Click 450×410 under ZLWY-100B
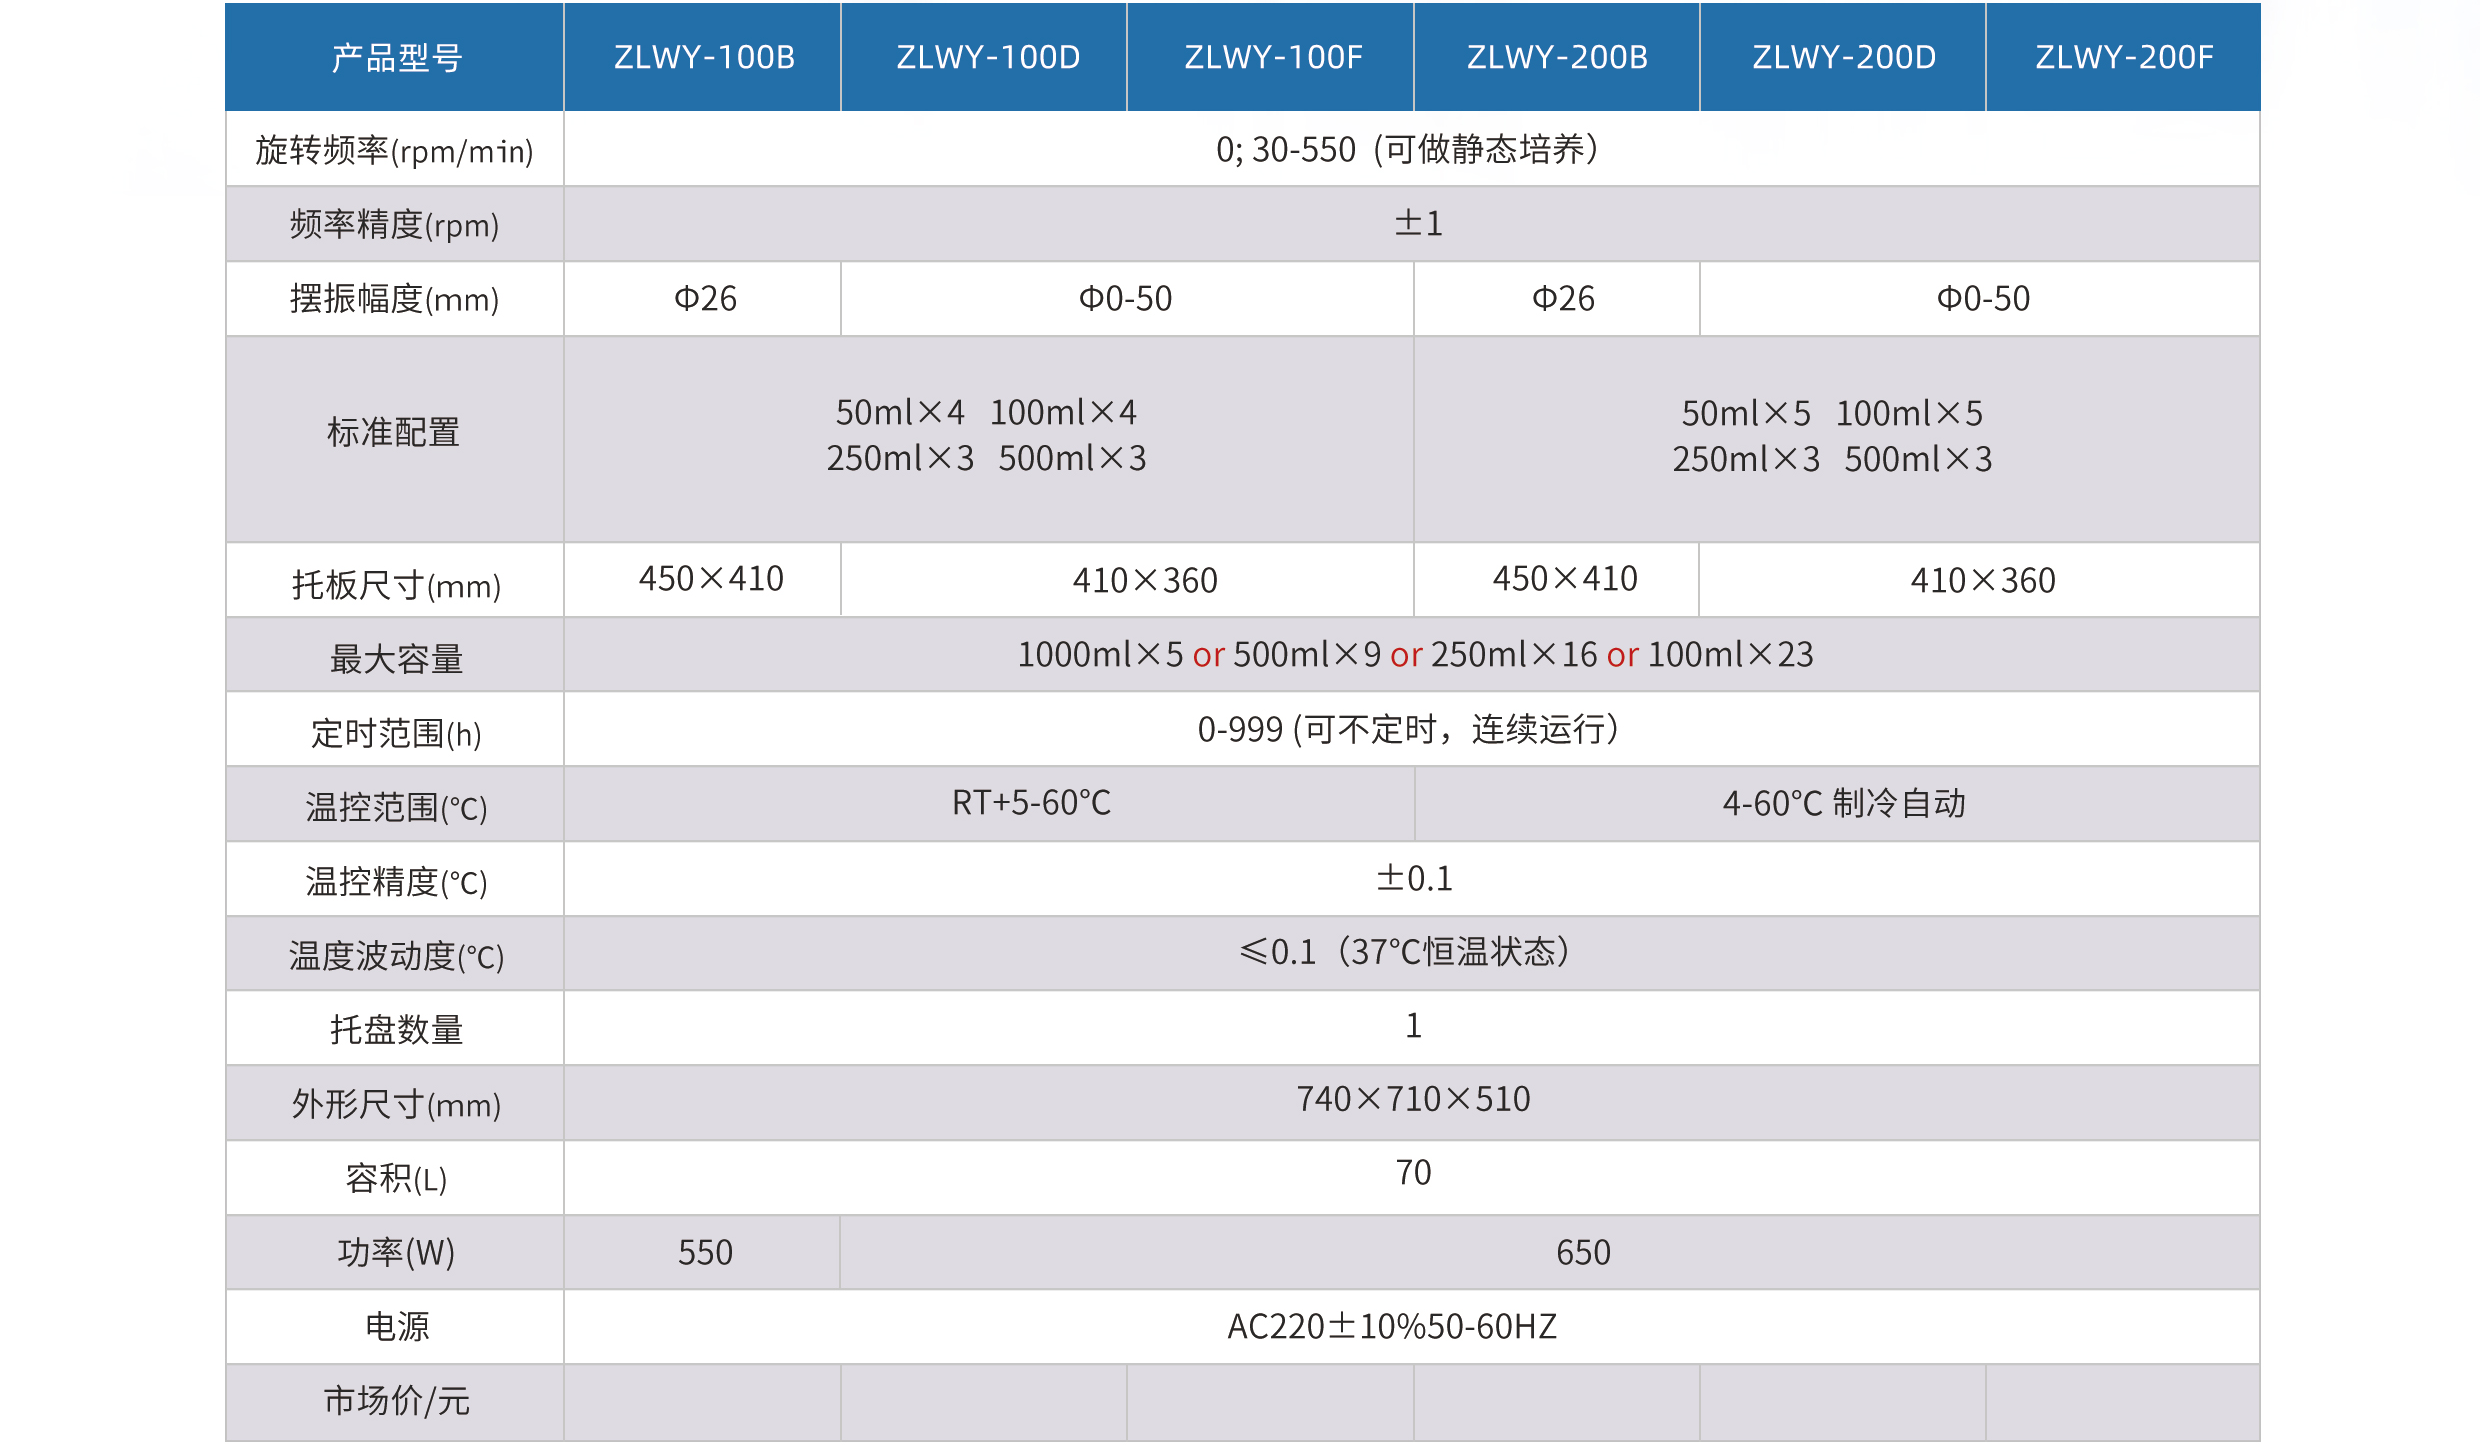The height and width of the screenshot is (1448, 2480). 711,579
